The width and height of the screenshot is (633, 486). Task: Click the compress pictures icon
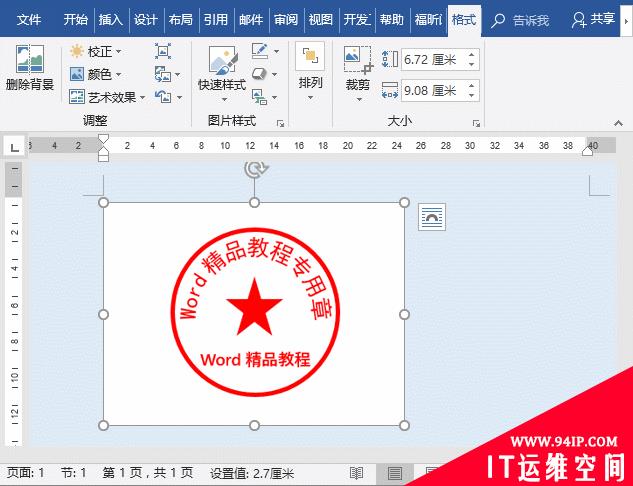click(163, 51)
